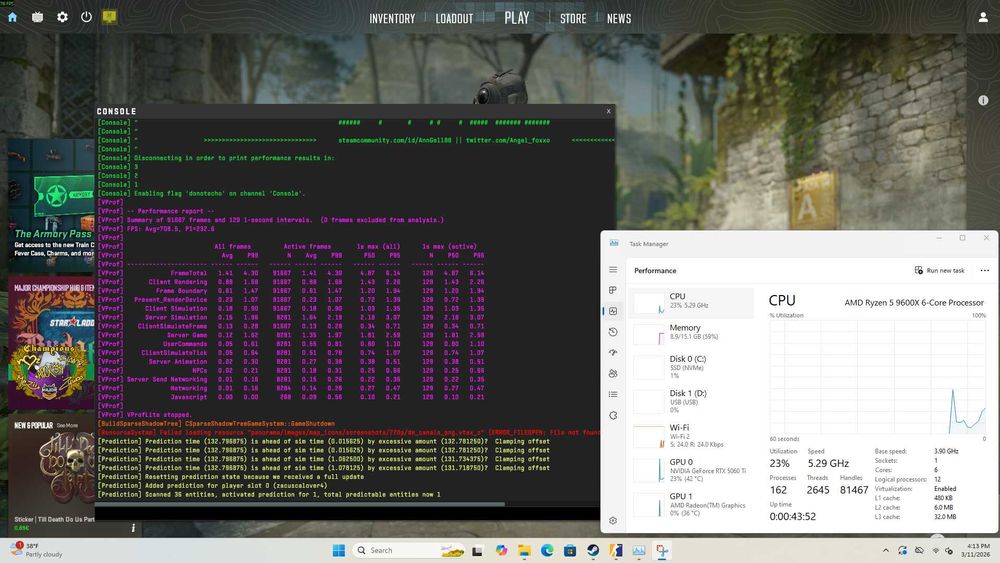This screenshot has height=563, width=1000.
Task: Open the game settings gear in top bar
Action: [62, 17]
